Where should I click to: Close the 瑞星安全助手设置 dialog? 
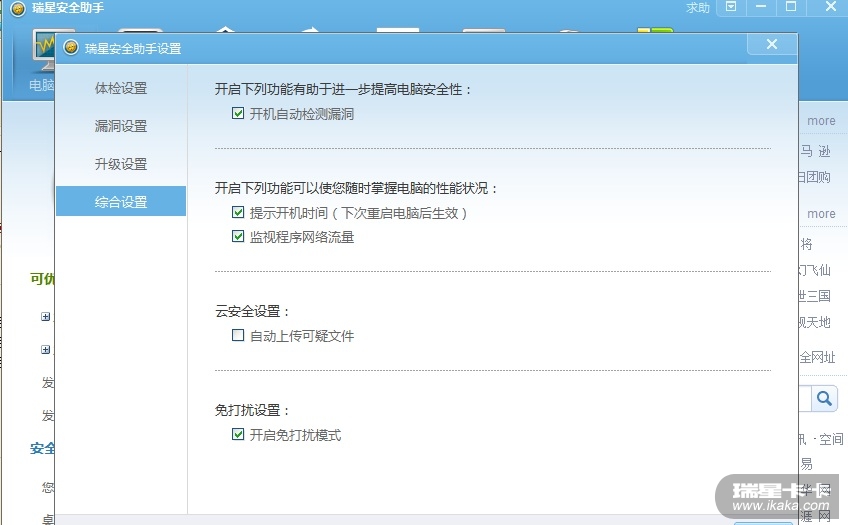point(772,44)
